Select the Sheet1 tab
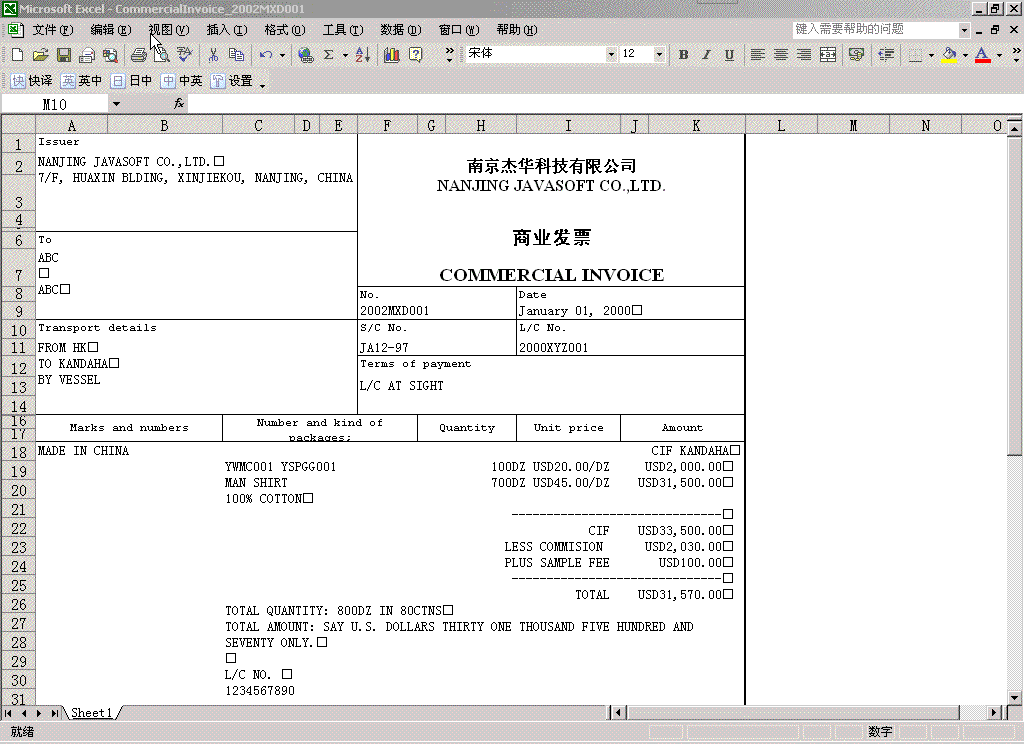The height and width of the screenshot is (744, 1024). pyautogui.click(x=91, y=713)
